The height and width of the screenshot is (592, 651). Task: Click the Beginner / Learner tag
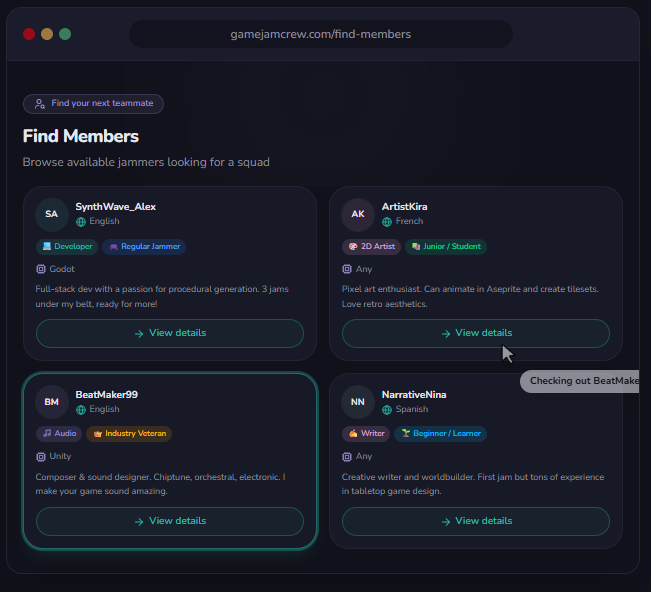(439, 434)
